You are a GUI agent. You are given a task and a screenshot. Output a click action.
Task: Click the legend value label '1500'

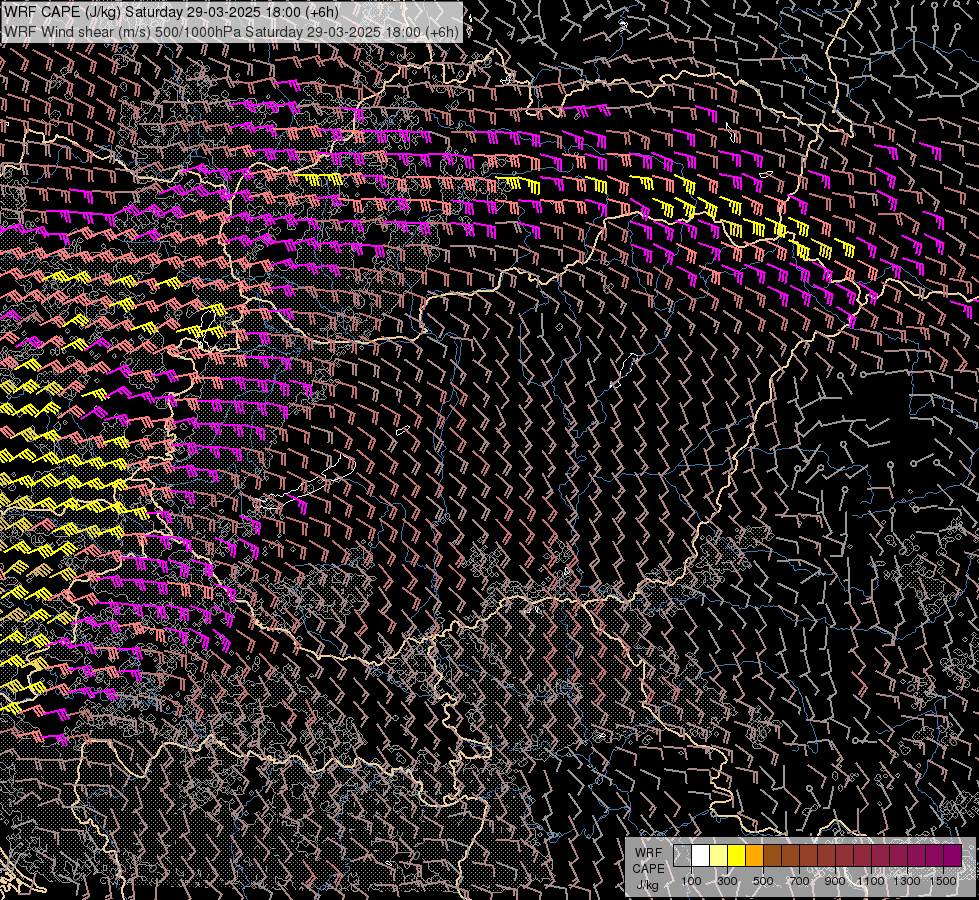coord(943,881)
